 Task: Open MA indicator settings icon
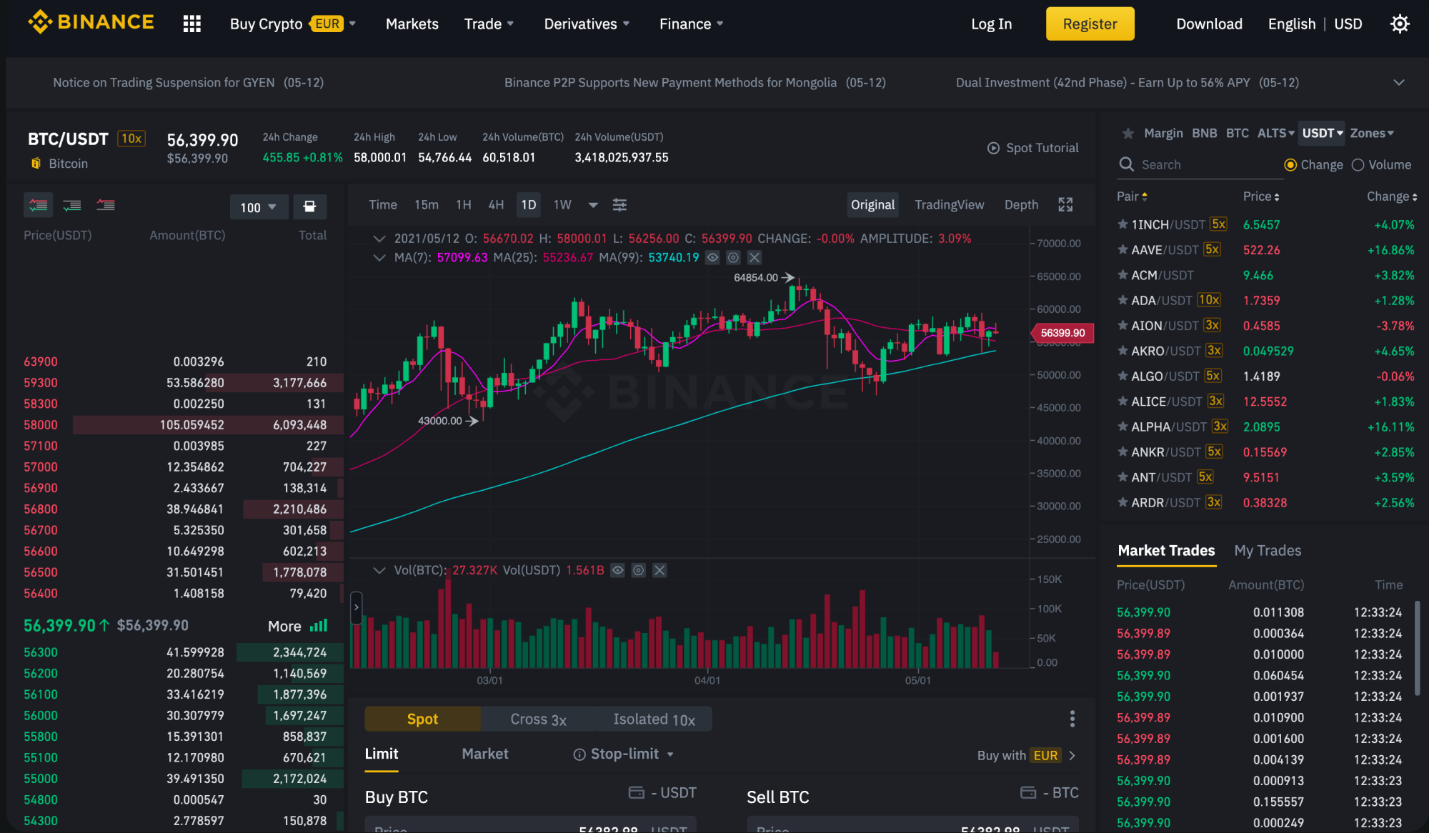(733, 257)
